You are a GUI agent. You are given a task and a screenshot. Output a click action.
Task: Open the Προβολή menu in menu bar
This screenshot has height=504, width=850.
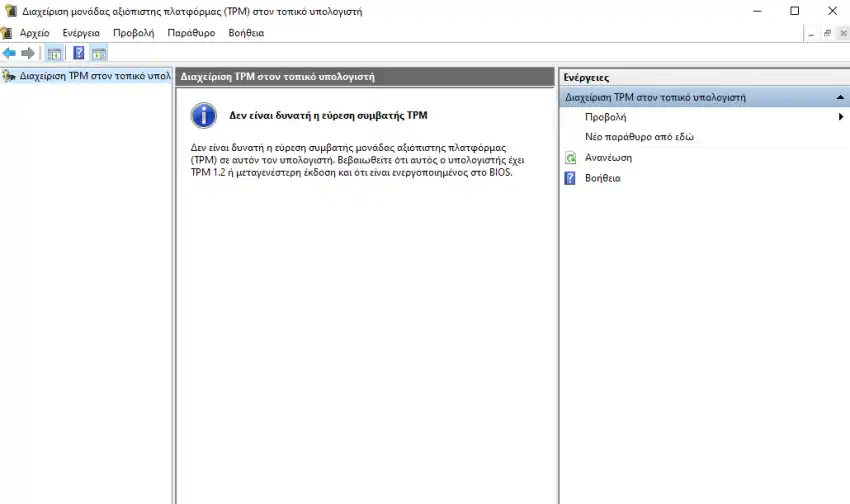[x=133, y=33]
